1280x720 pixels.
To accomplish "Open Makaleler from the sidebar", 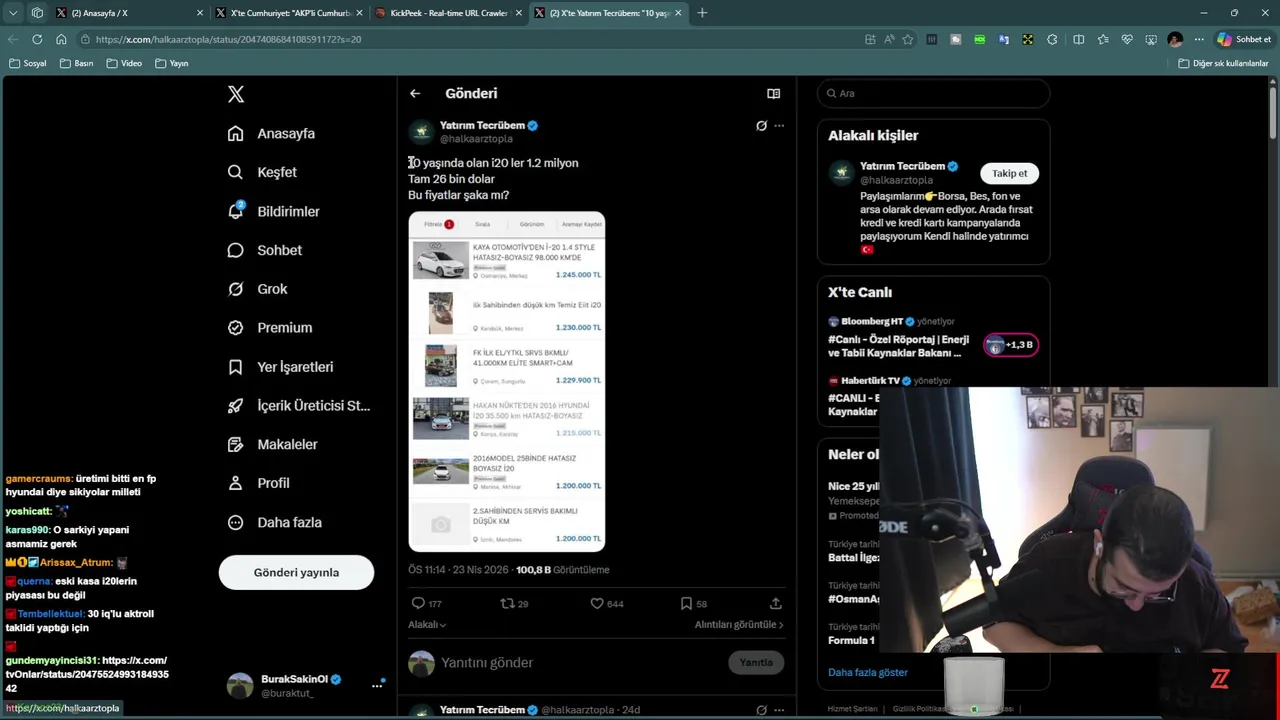I will coord(272,444).
